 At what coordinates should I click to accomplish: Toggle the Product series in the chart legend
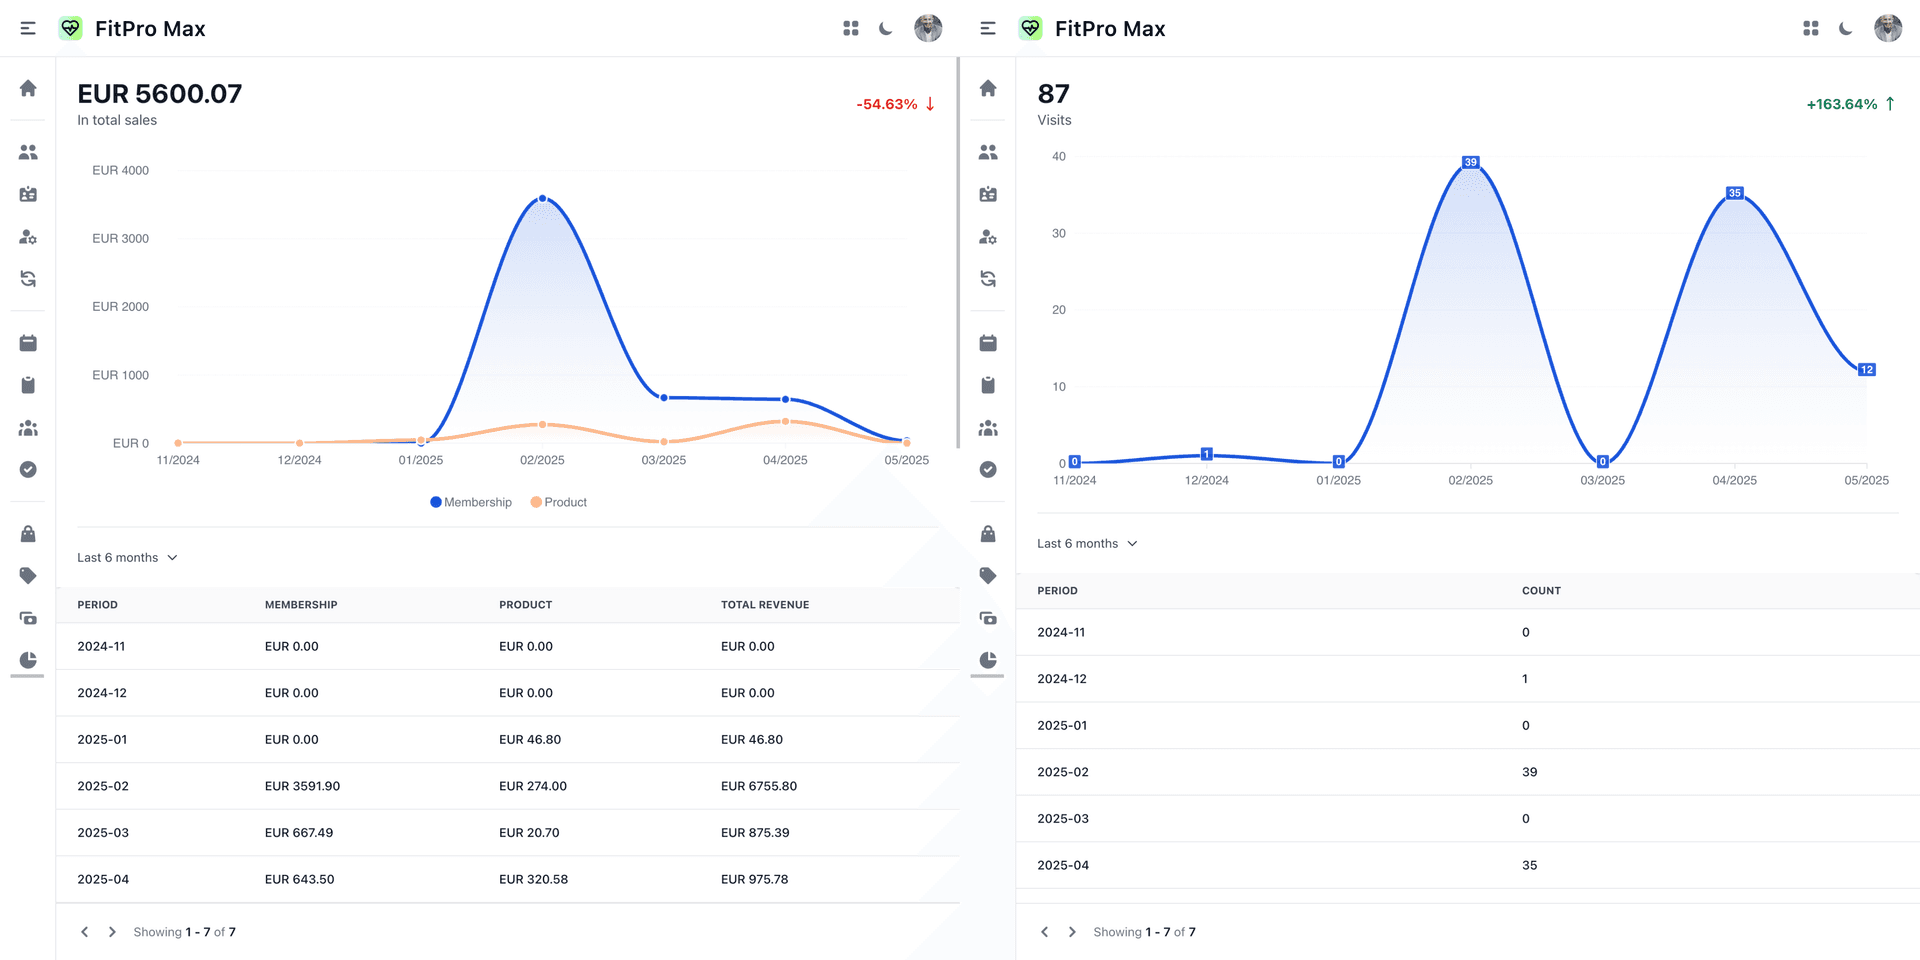536,501
